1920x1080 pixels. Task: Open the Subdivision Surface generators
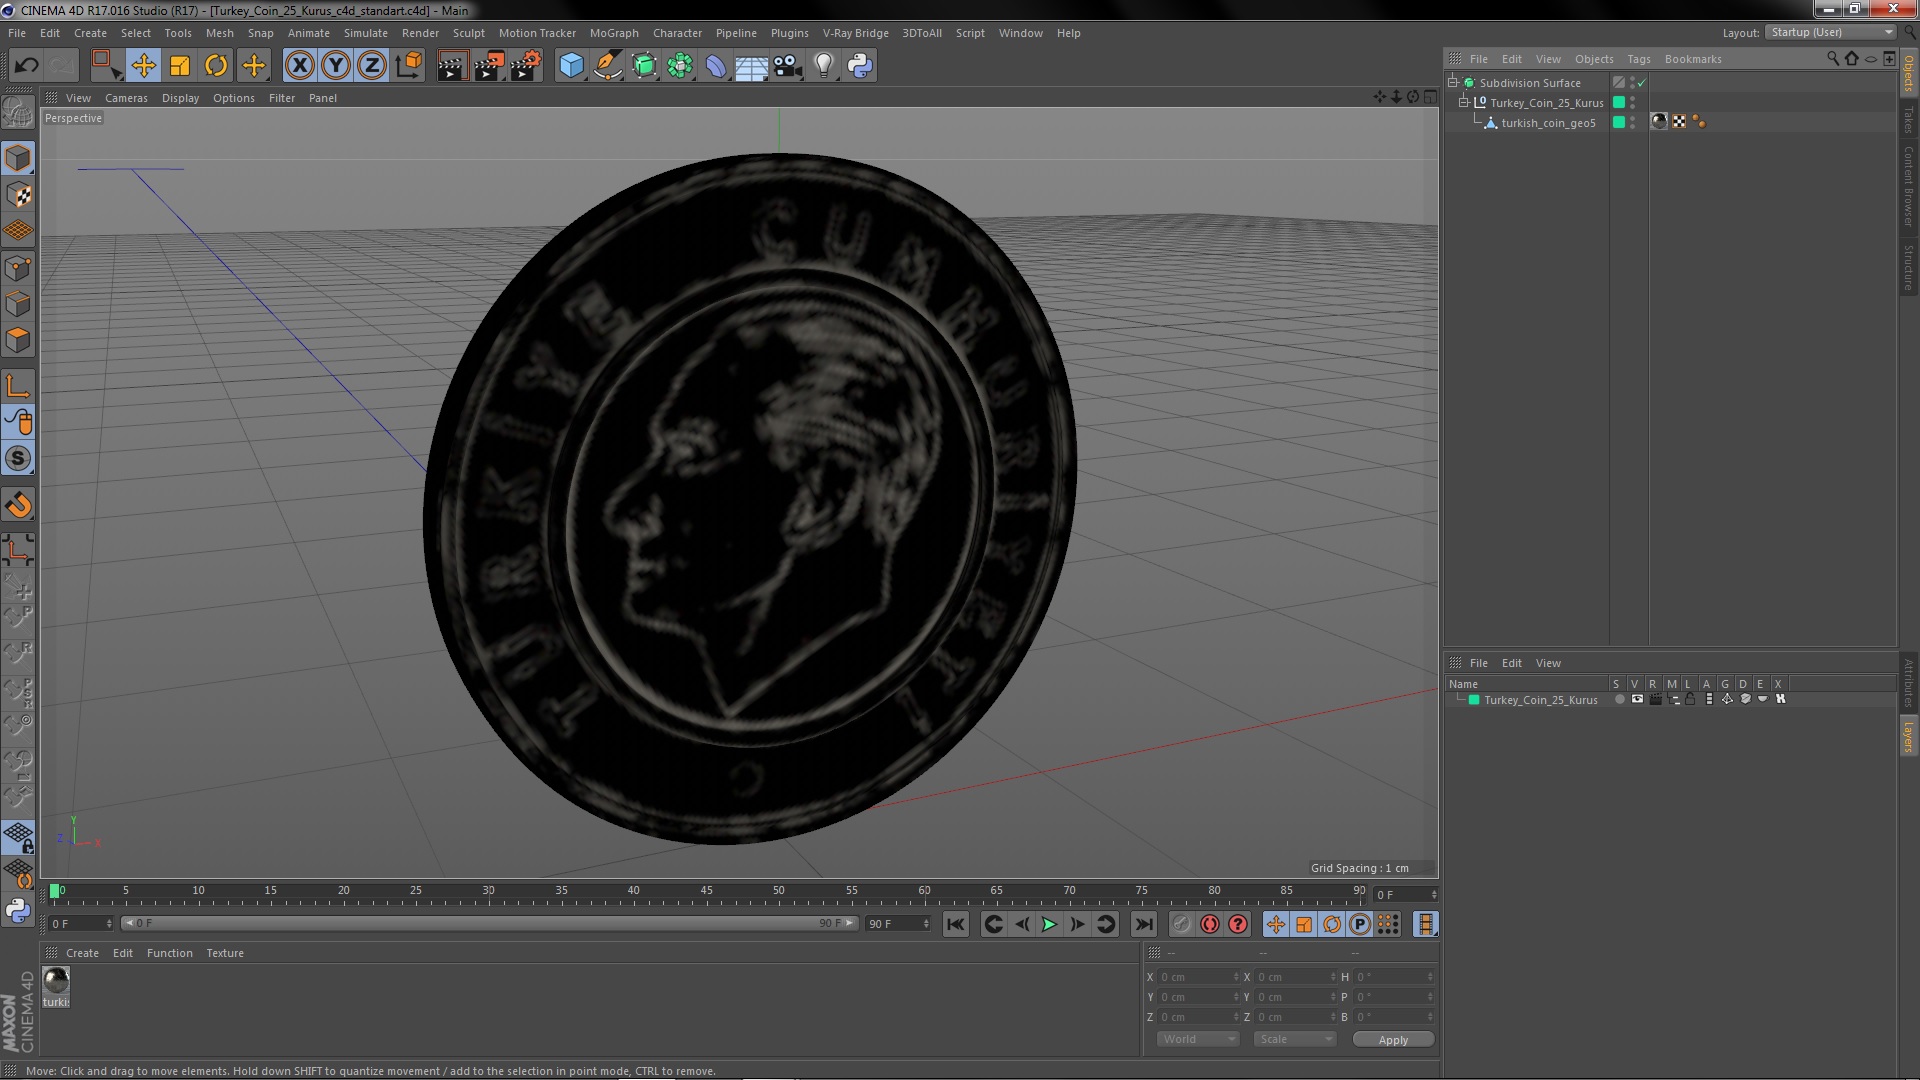pyautogui.click(x=644, y=66)
